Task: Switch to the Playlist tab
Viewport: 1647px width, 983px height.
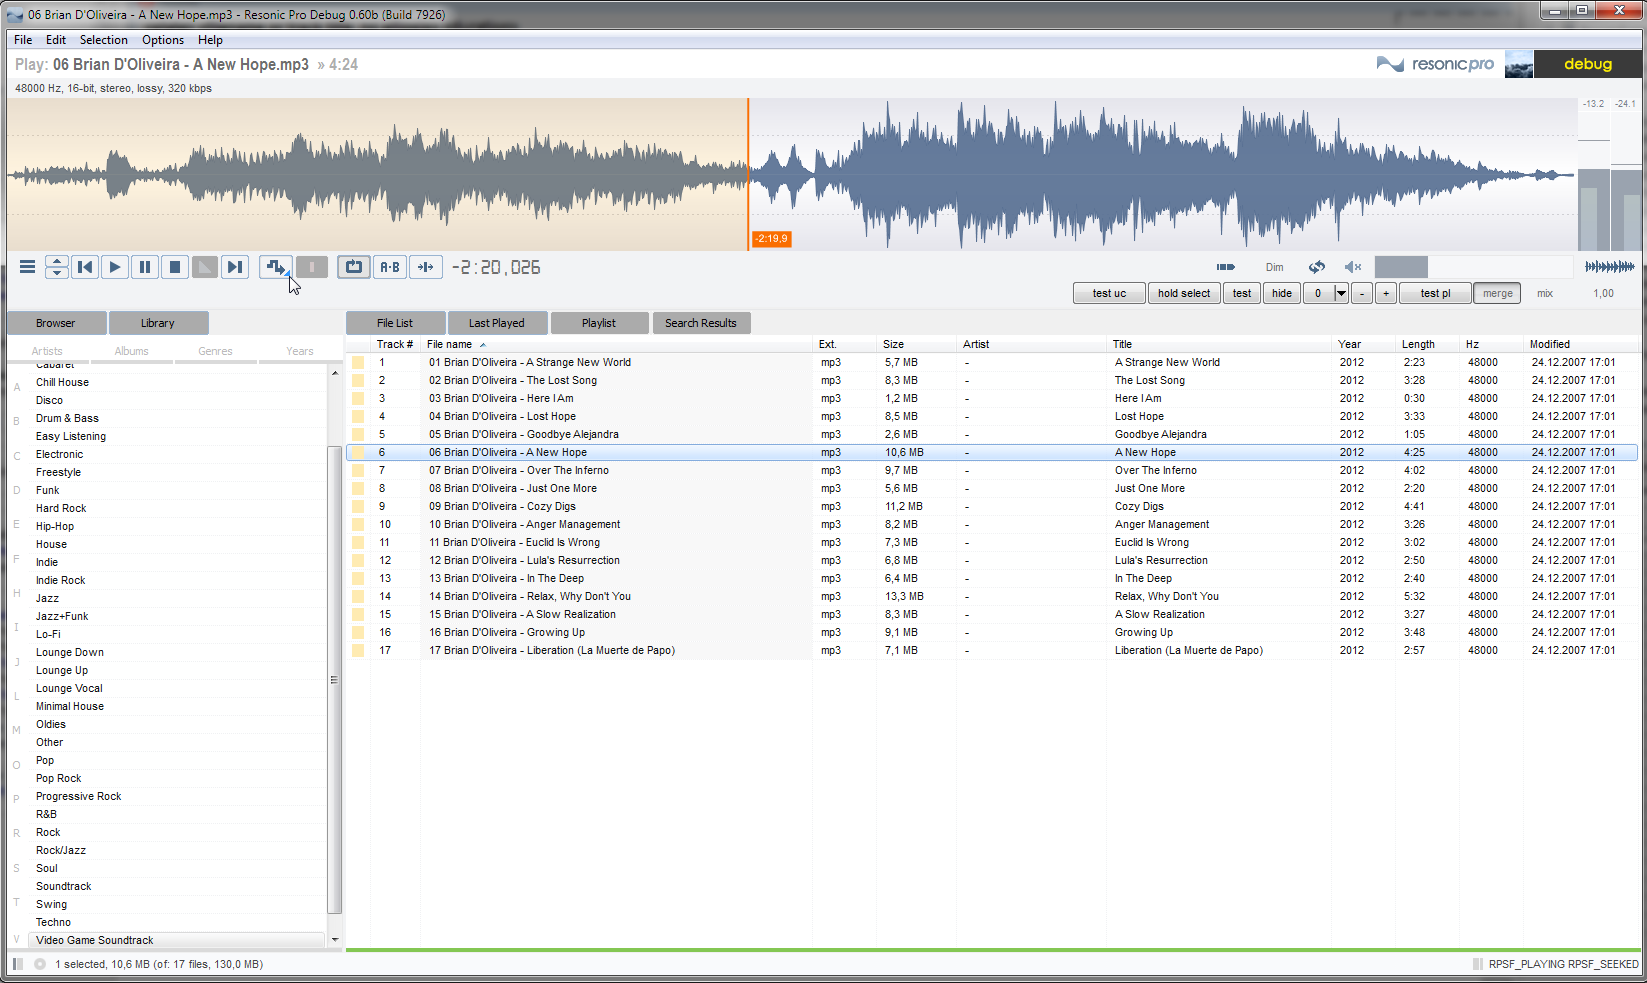Action: point(598,323)
